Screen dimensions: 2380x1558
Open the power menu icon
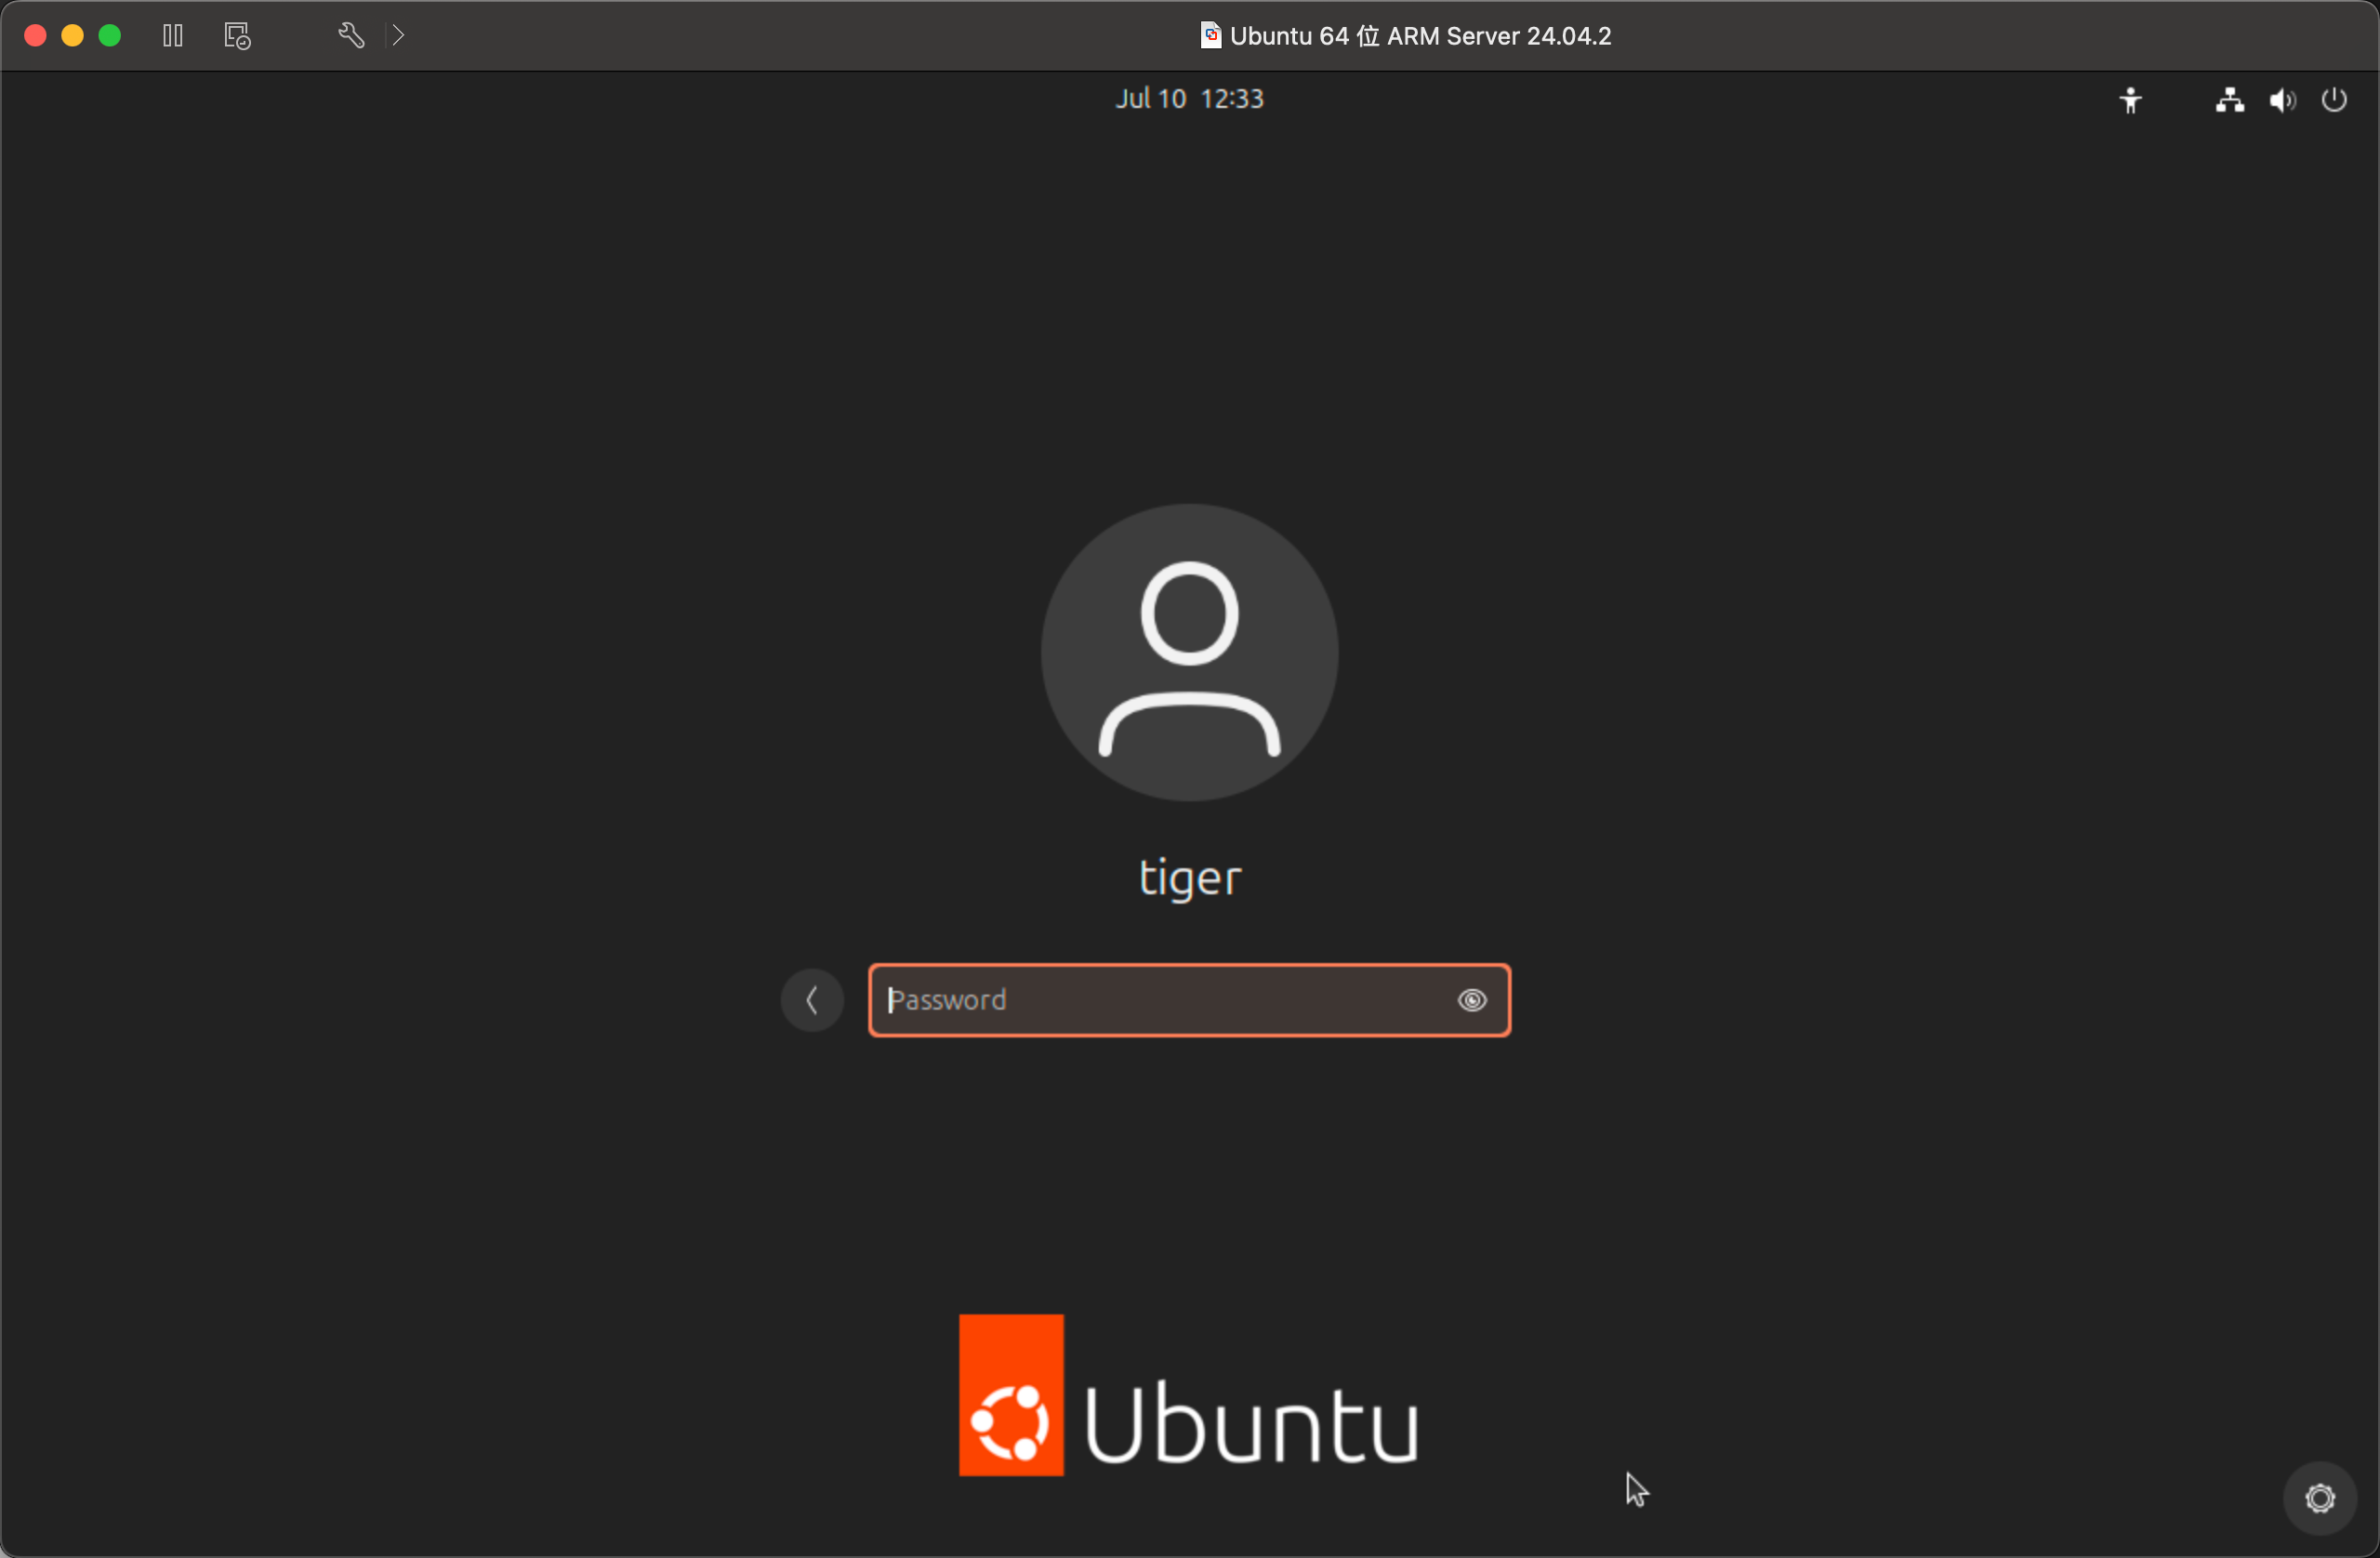coord(2334,100)
